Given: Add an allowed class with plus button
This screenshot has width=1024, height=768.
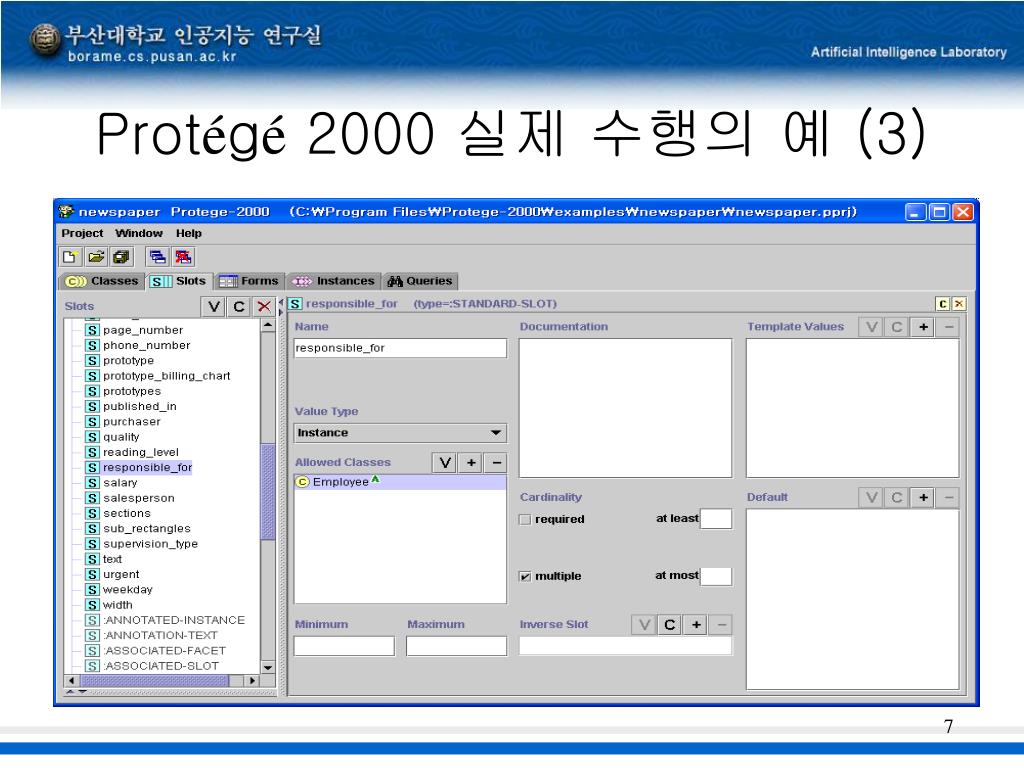Looking at the screenshot, I should tap(470, 462).
